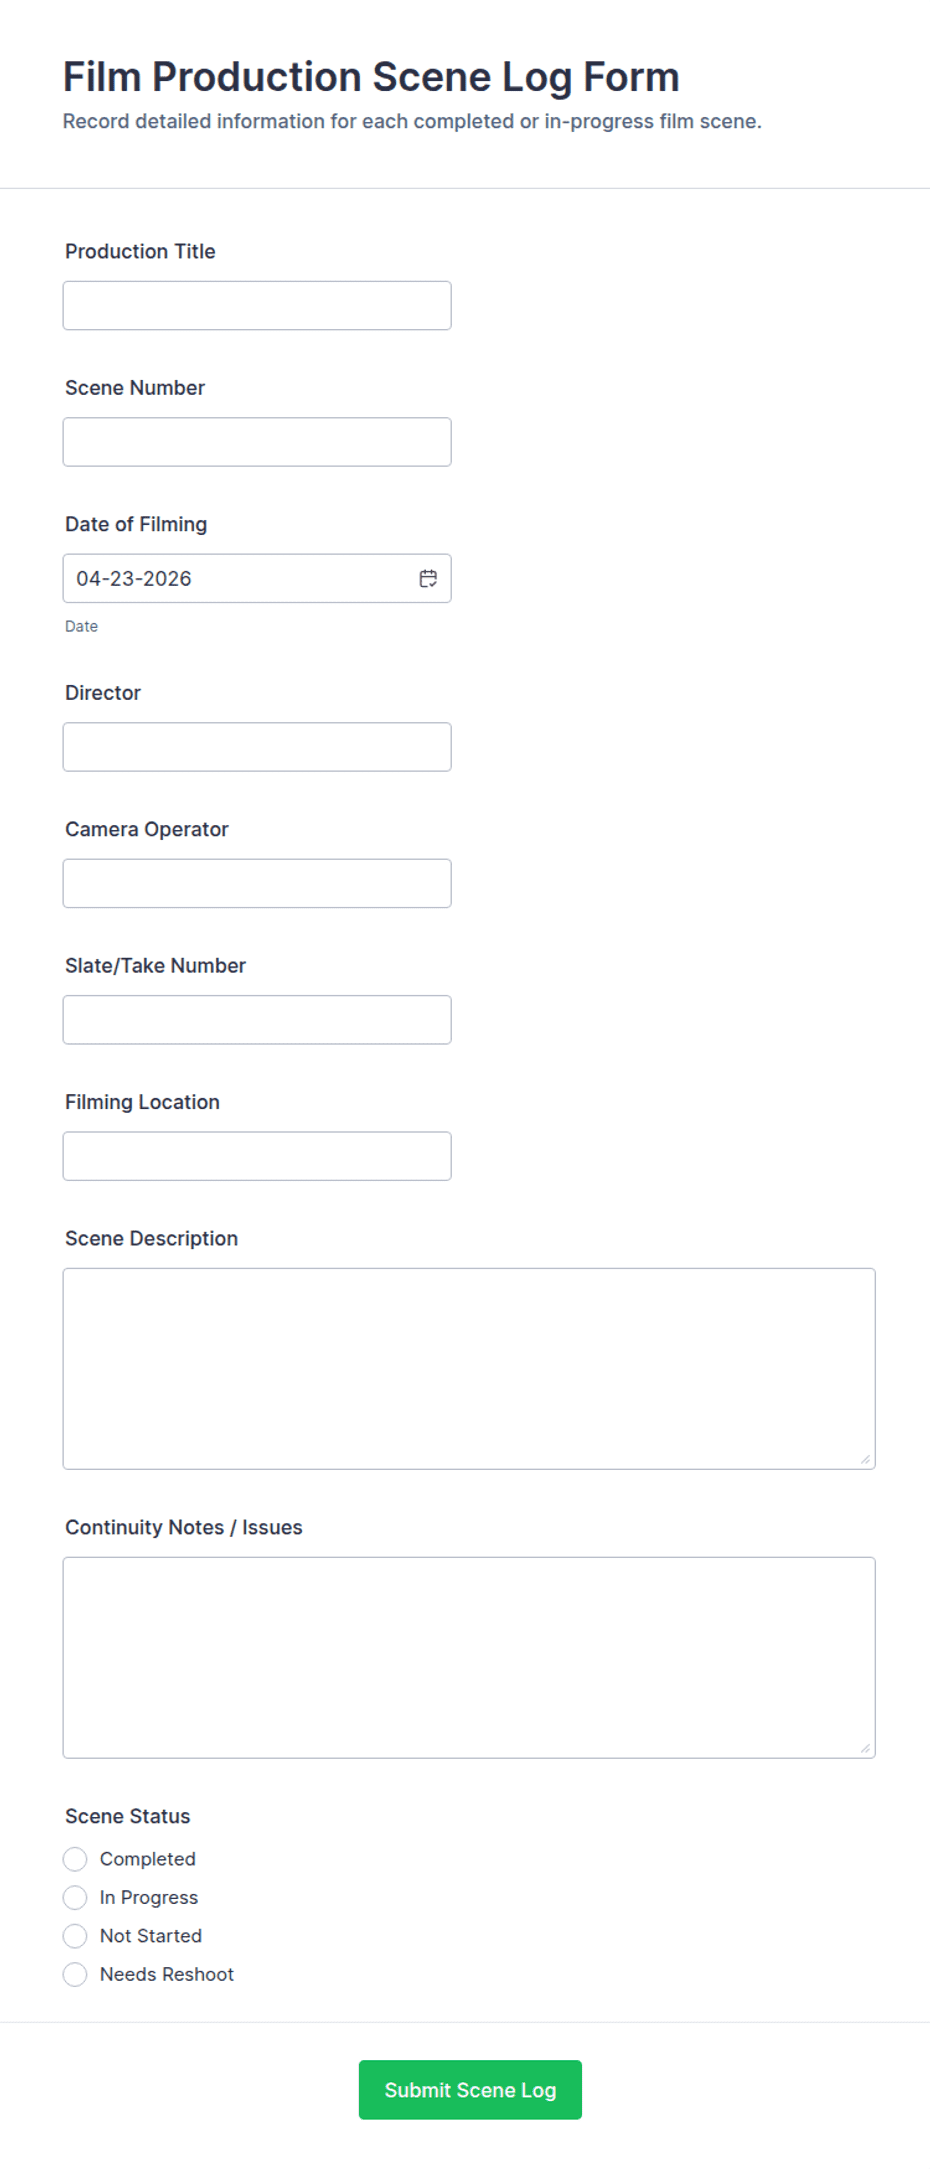The image size is (930, 2169).
Task: Click into the Scene Number field
Action: (x=257, y=442)
